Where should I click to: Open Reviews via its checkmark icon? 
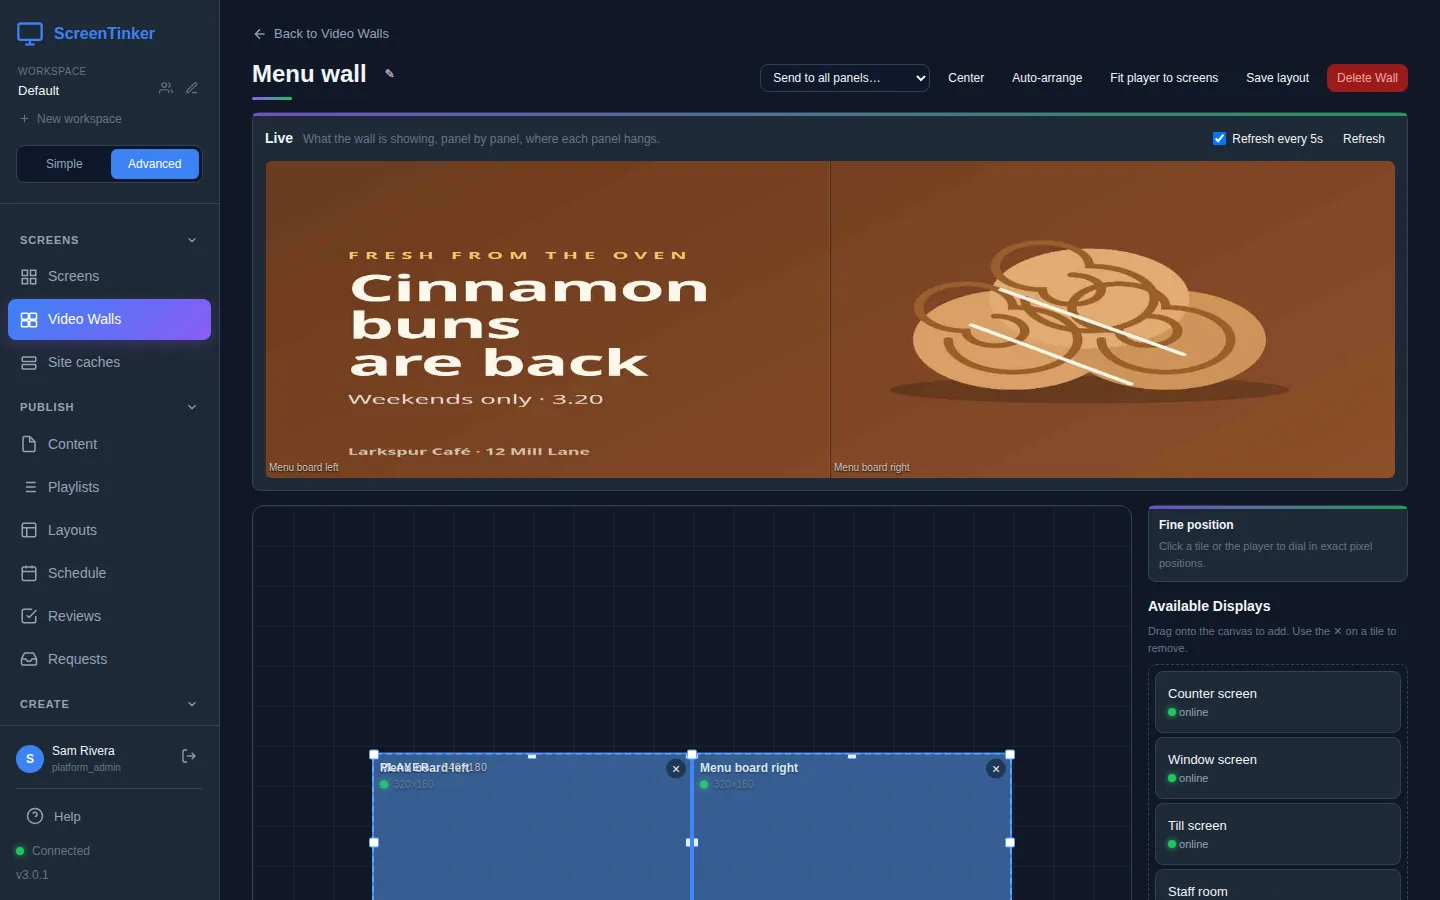(x=29, y=617)
